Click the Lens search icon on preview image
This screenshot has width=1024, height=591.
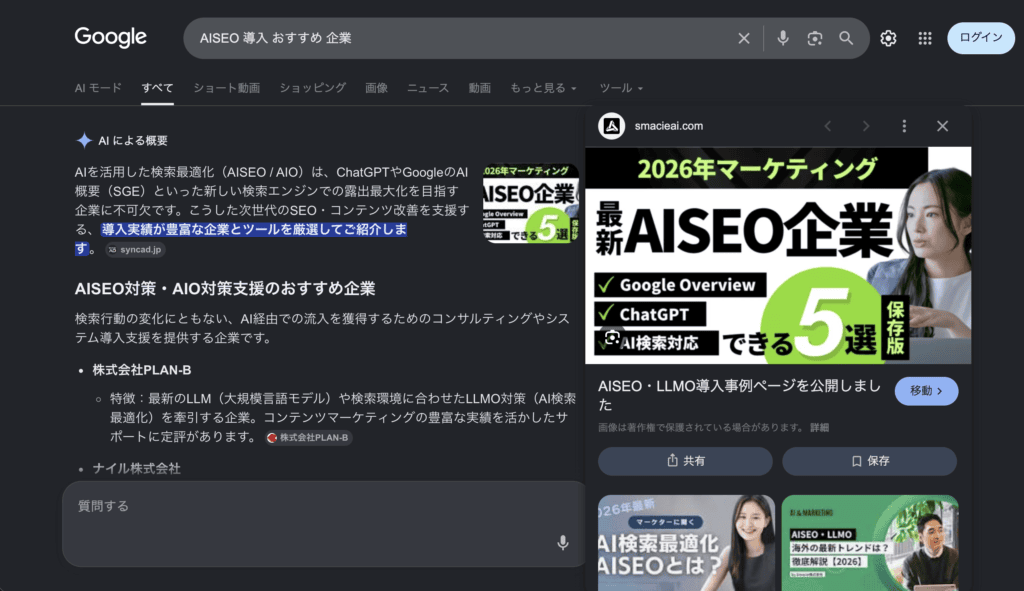tap(612, 338)
